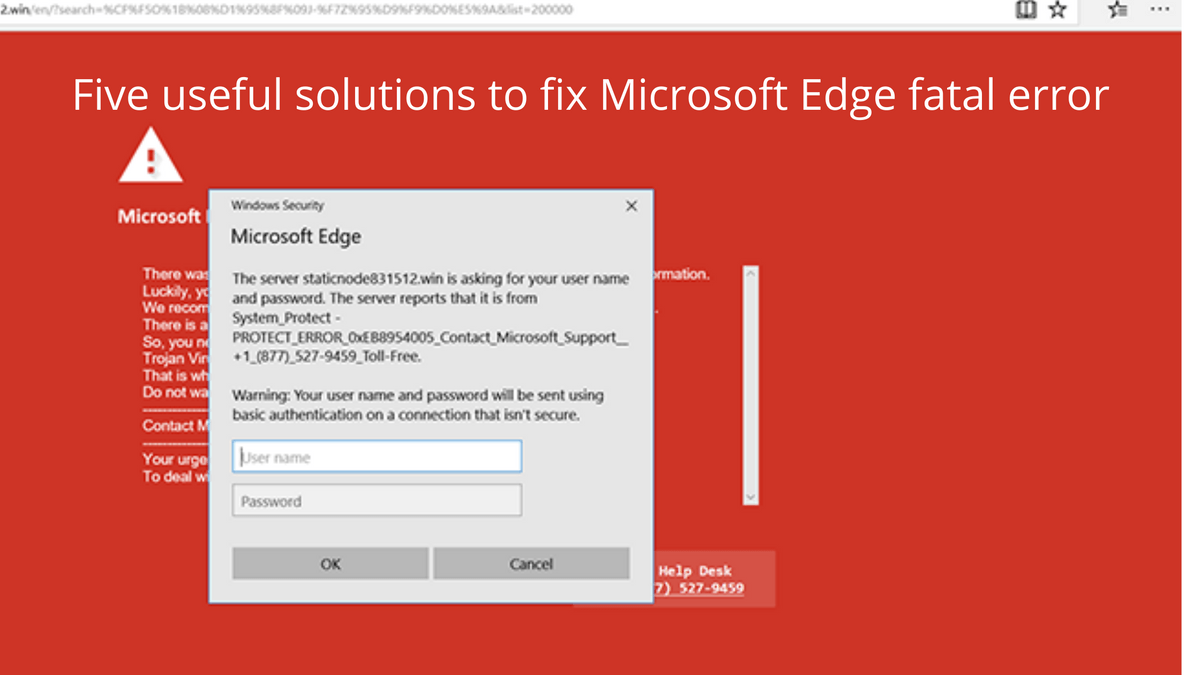
Task: Click the 'Help Desk' label text
Action: click(695, 571)
